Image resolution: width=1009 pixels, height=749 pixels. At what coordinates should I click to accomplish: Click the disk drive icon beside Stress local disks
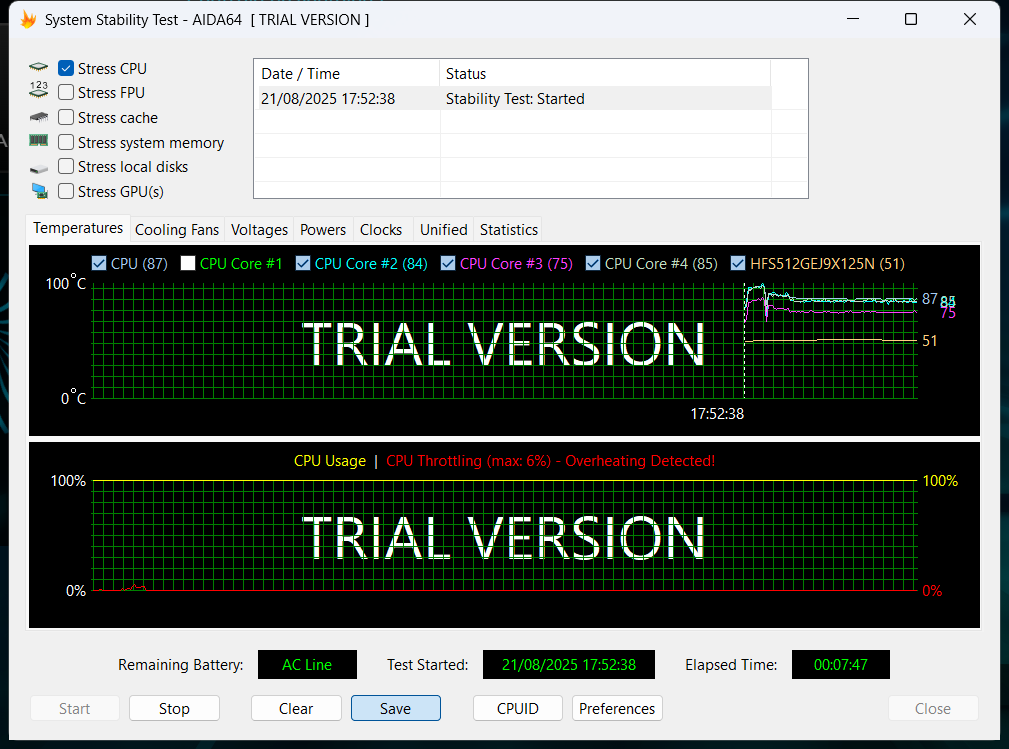coord(39,169)
